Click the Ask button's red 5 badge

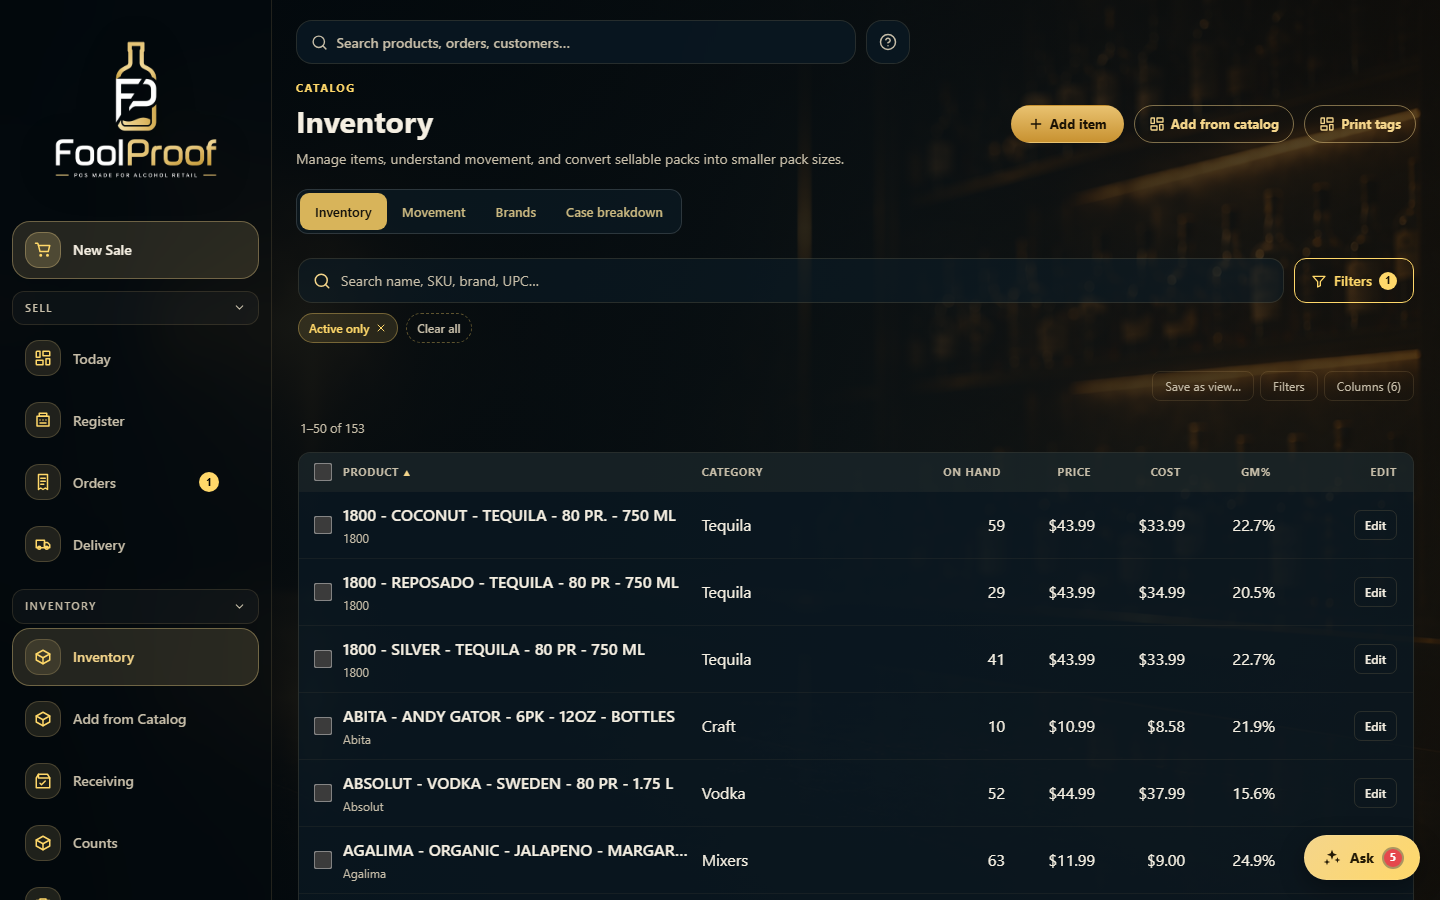[x=1393, y=858]
